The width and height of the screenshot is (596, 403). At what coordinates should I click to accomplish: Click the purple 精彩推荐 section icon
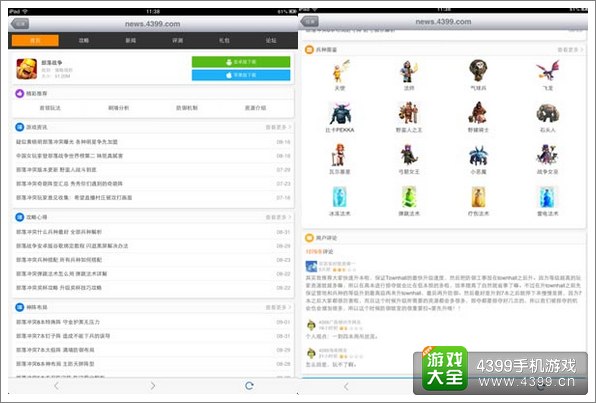(x=20, y=93)
